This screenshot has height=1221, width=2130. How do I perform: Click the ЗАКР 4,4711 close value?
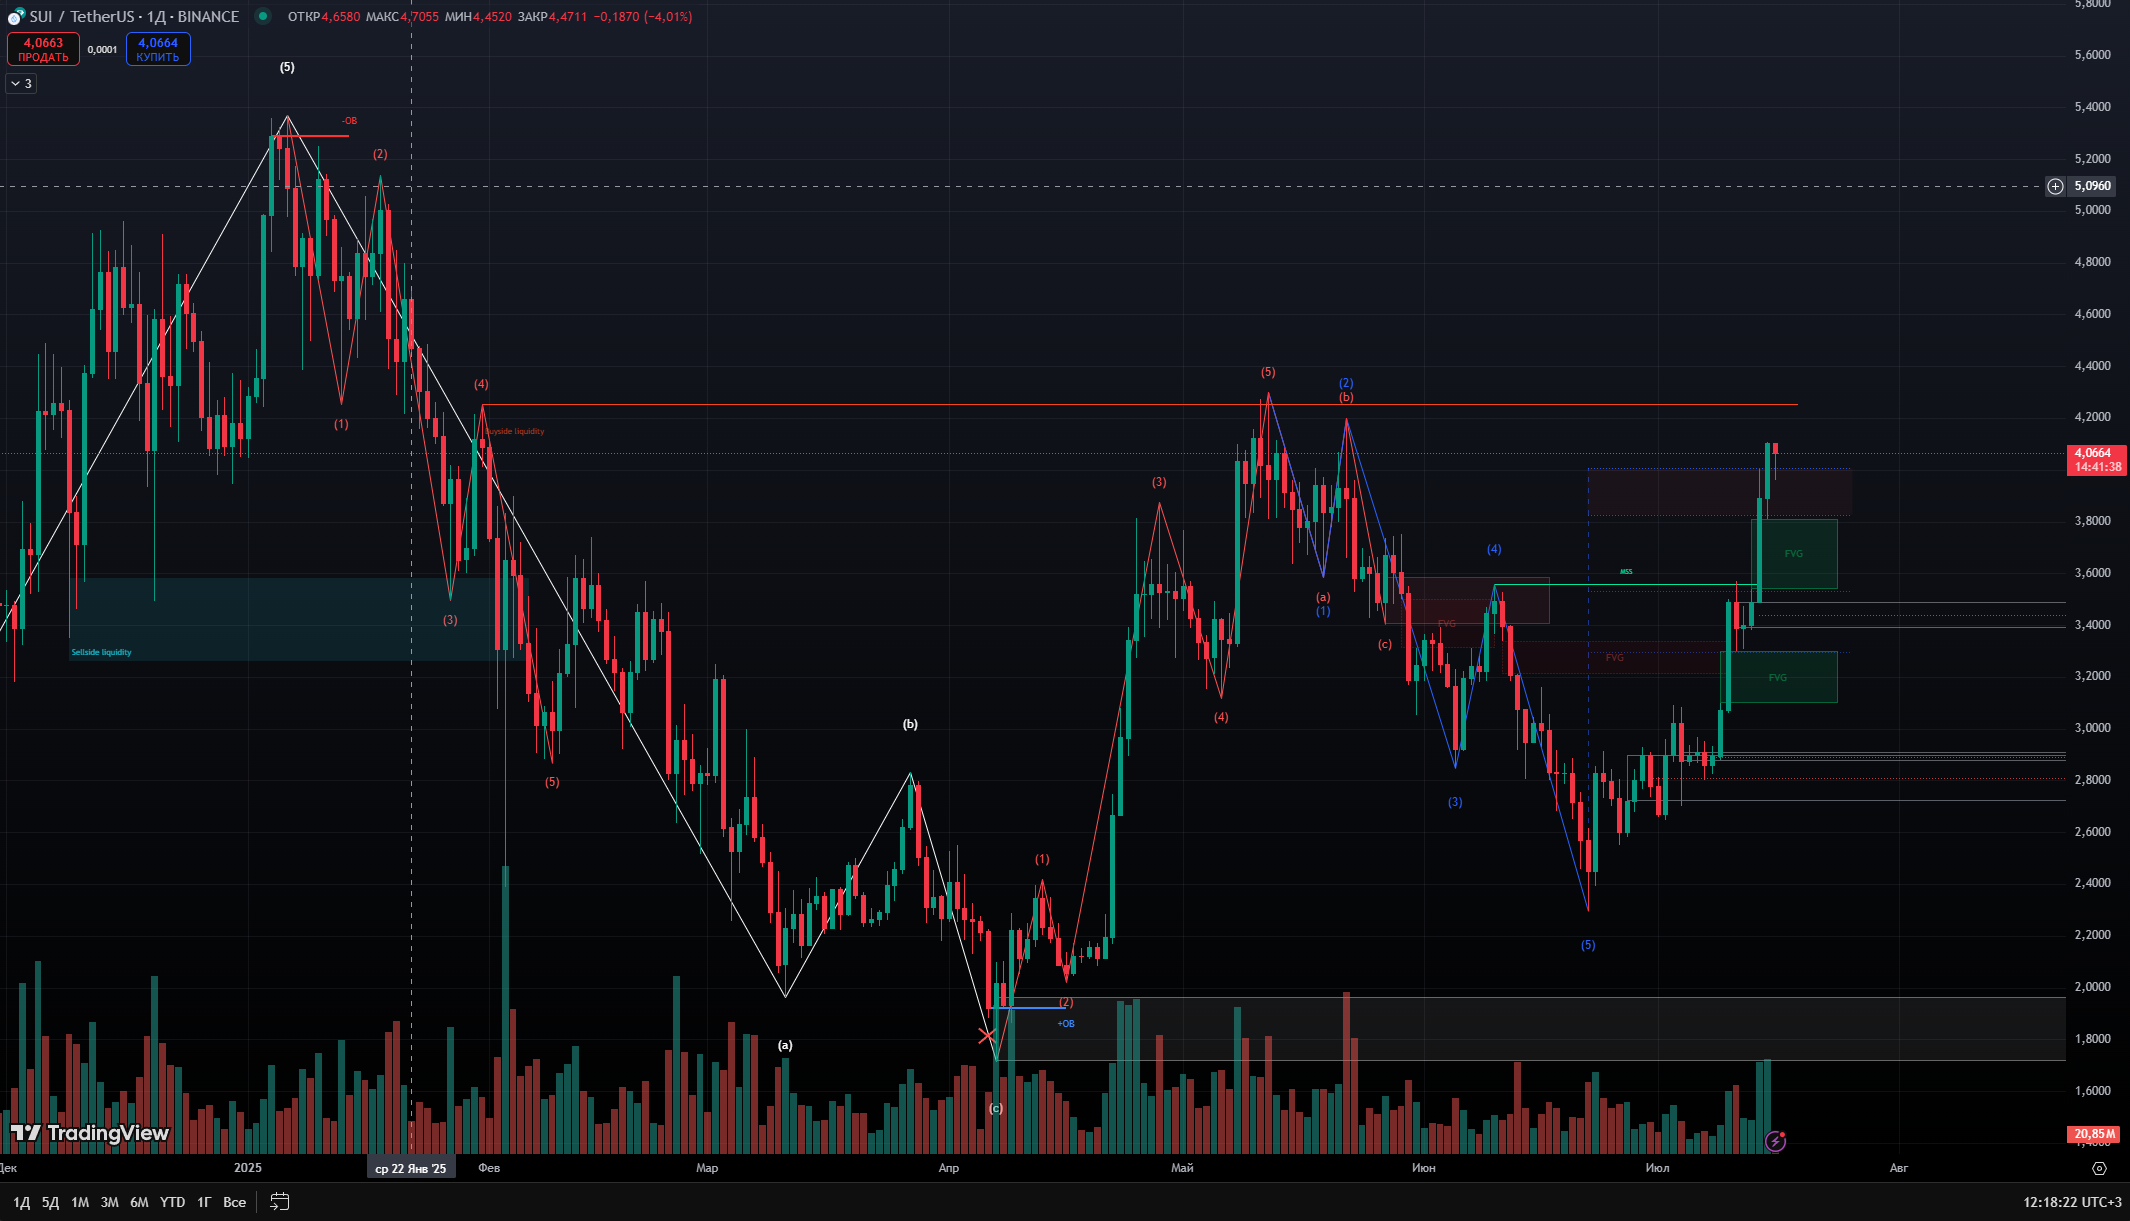click(x=552, y=17)
